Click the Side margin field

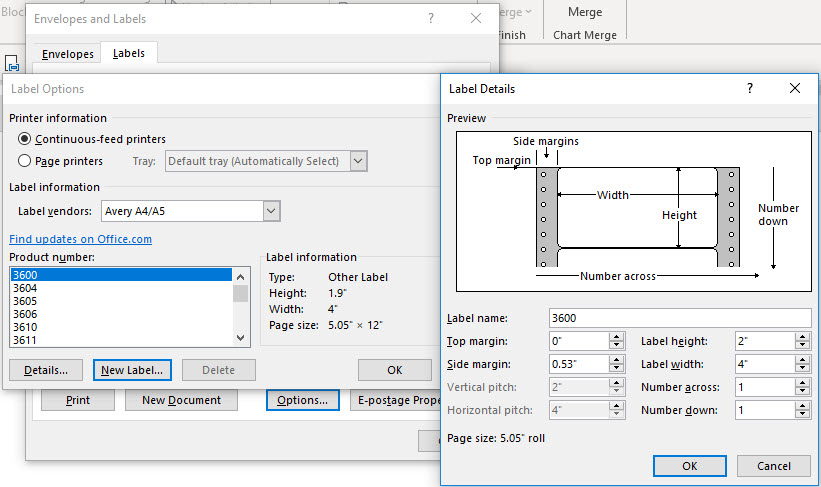579,364
